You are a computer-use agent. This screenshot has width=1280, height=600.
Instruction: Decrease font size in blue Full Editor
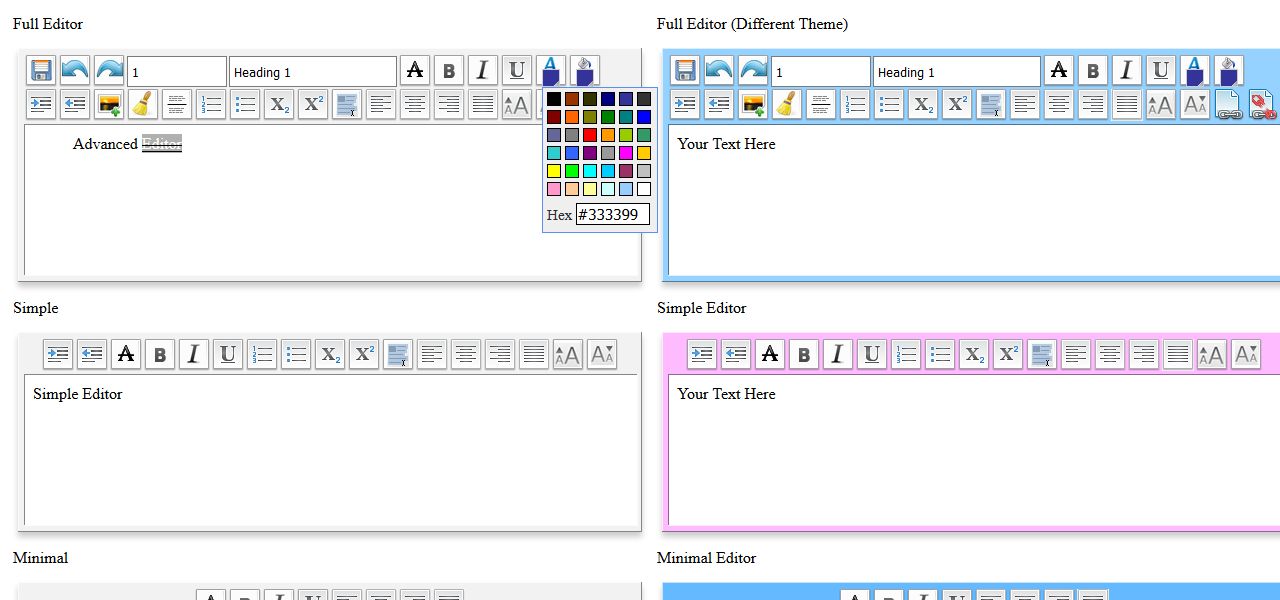pos(1195,104)
